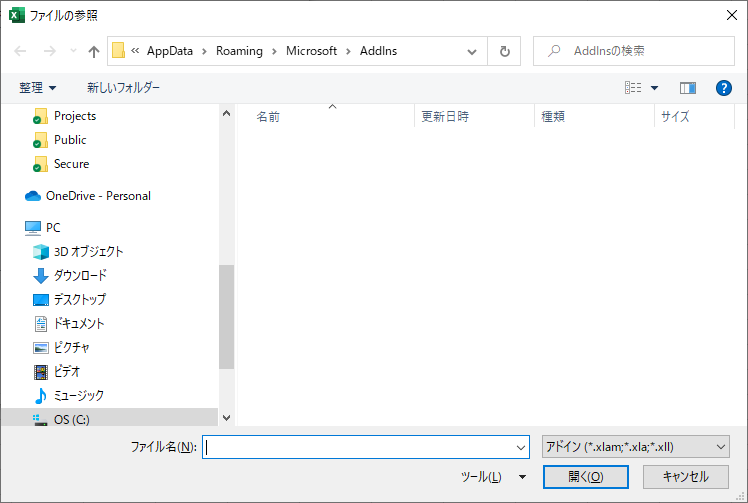
Task: Click the music note icon
Action: (41, 395)
